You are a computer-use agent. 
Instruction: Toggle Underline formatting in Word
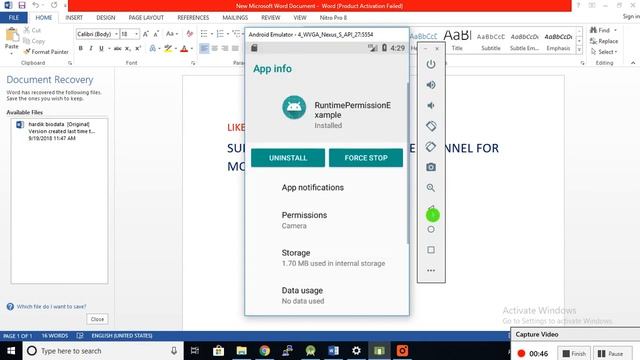coord(101,48)
